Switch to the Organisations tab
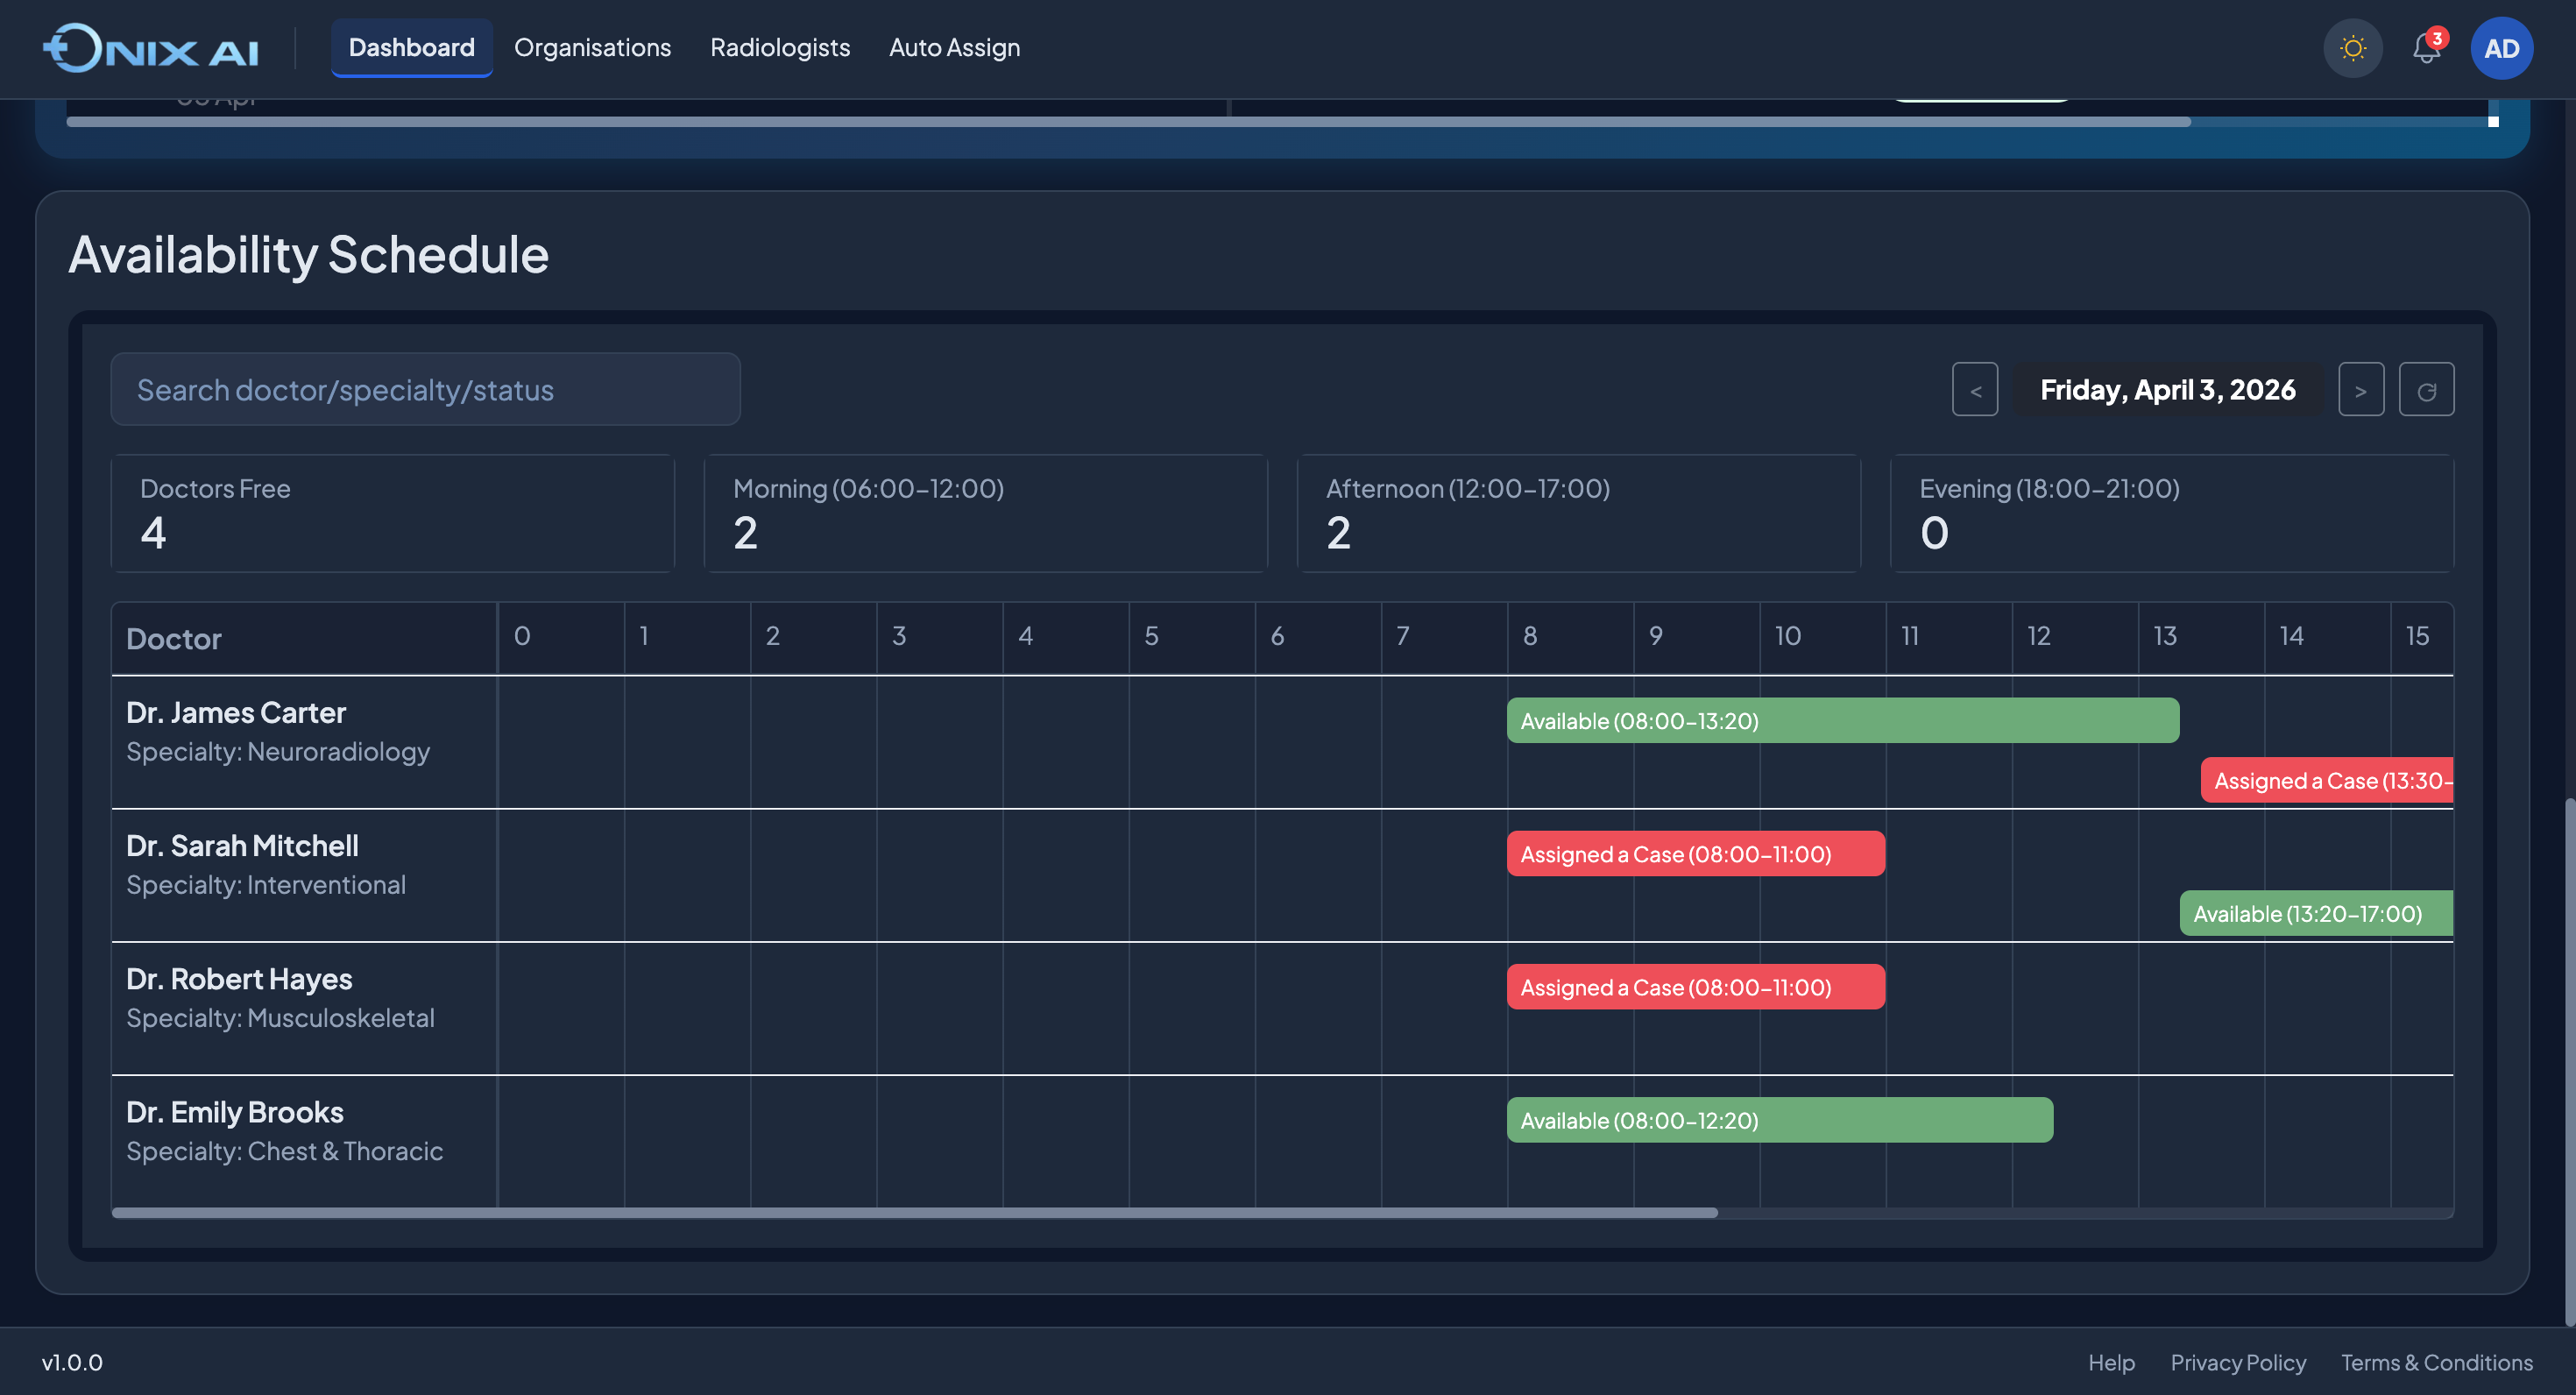2576x1395 pixels. pyautogui.click(x=592, y=47)
